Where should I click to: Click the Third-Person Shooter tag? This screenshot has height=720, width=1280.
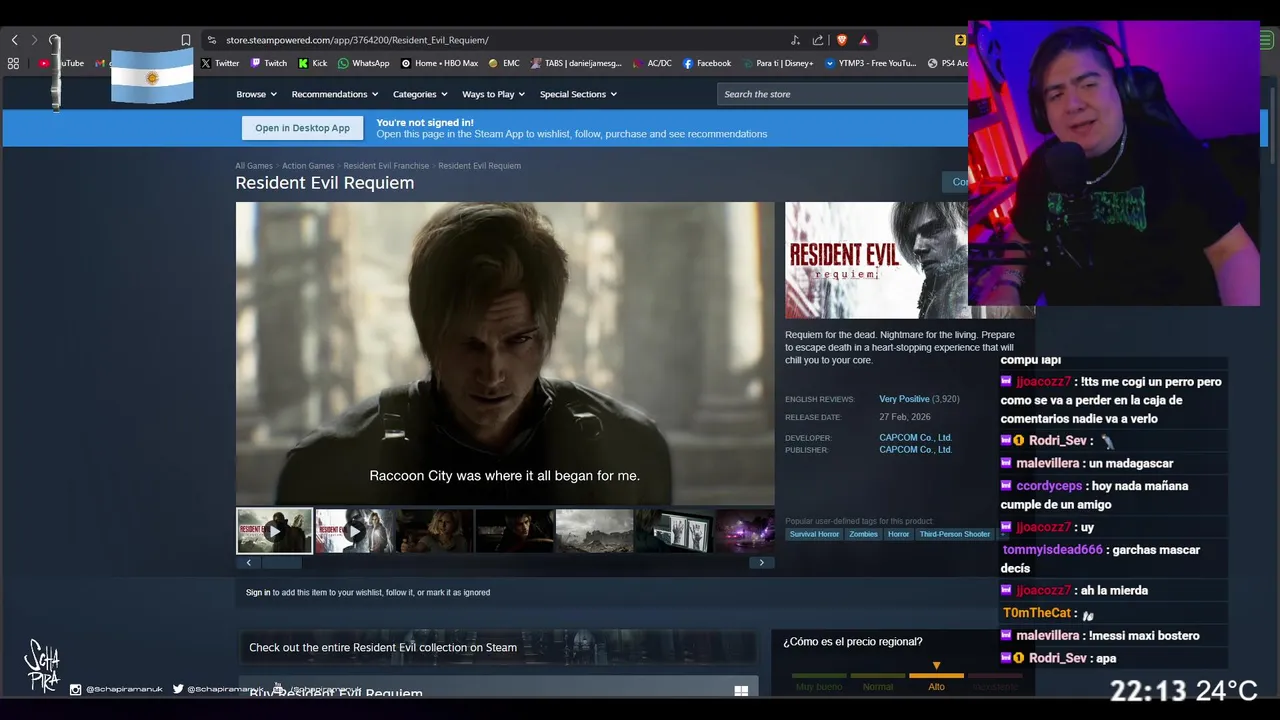pyautogui.click(x=955, y=534)
